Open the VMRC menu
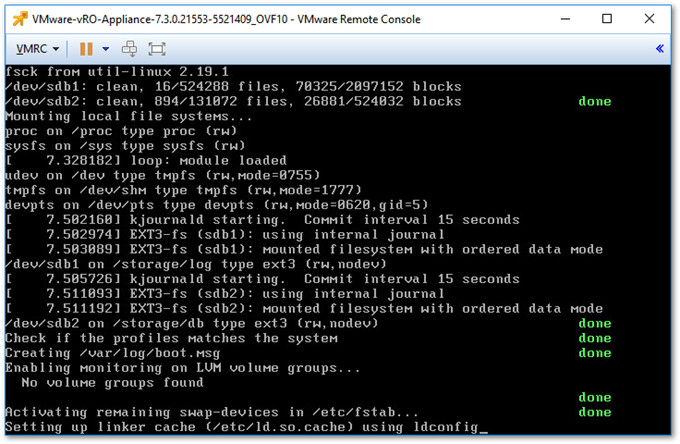 tap(37, 49)
